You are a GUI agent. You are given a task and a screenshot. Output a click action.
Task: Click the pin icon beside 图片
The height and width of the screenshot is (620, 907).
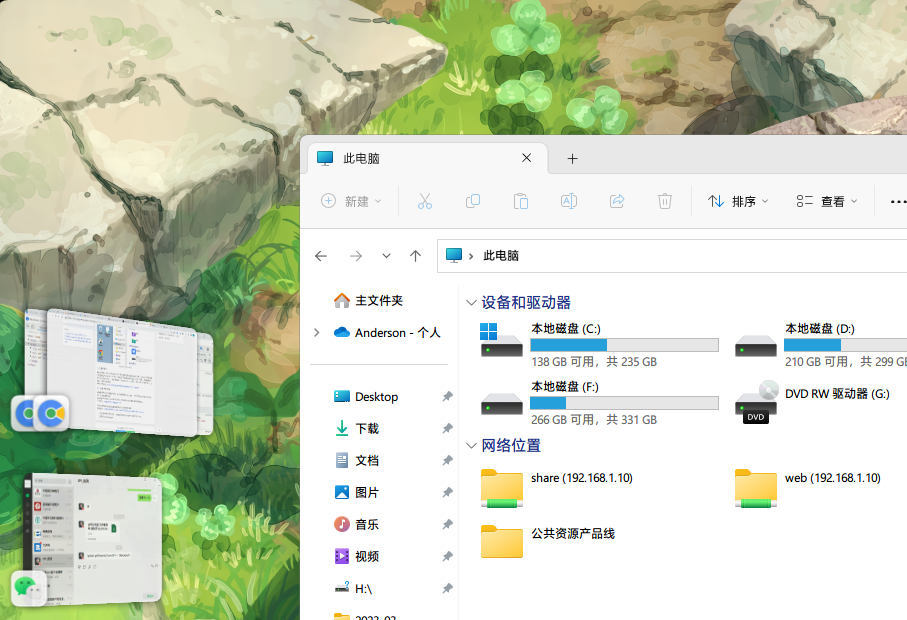(x=447, y=492)
